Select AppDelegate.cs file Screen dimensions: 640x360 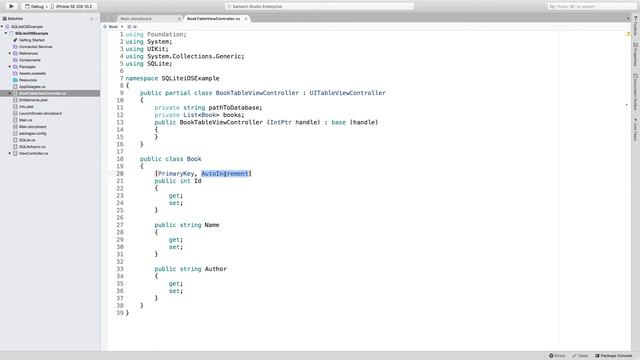[x=32, y=87]
